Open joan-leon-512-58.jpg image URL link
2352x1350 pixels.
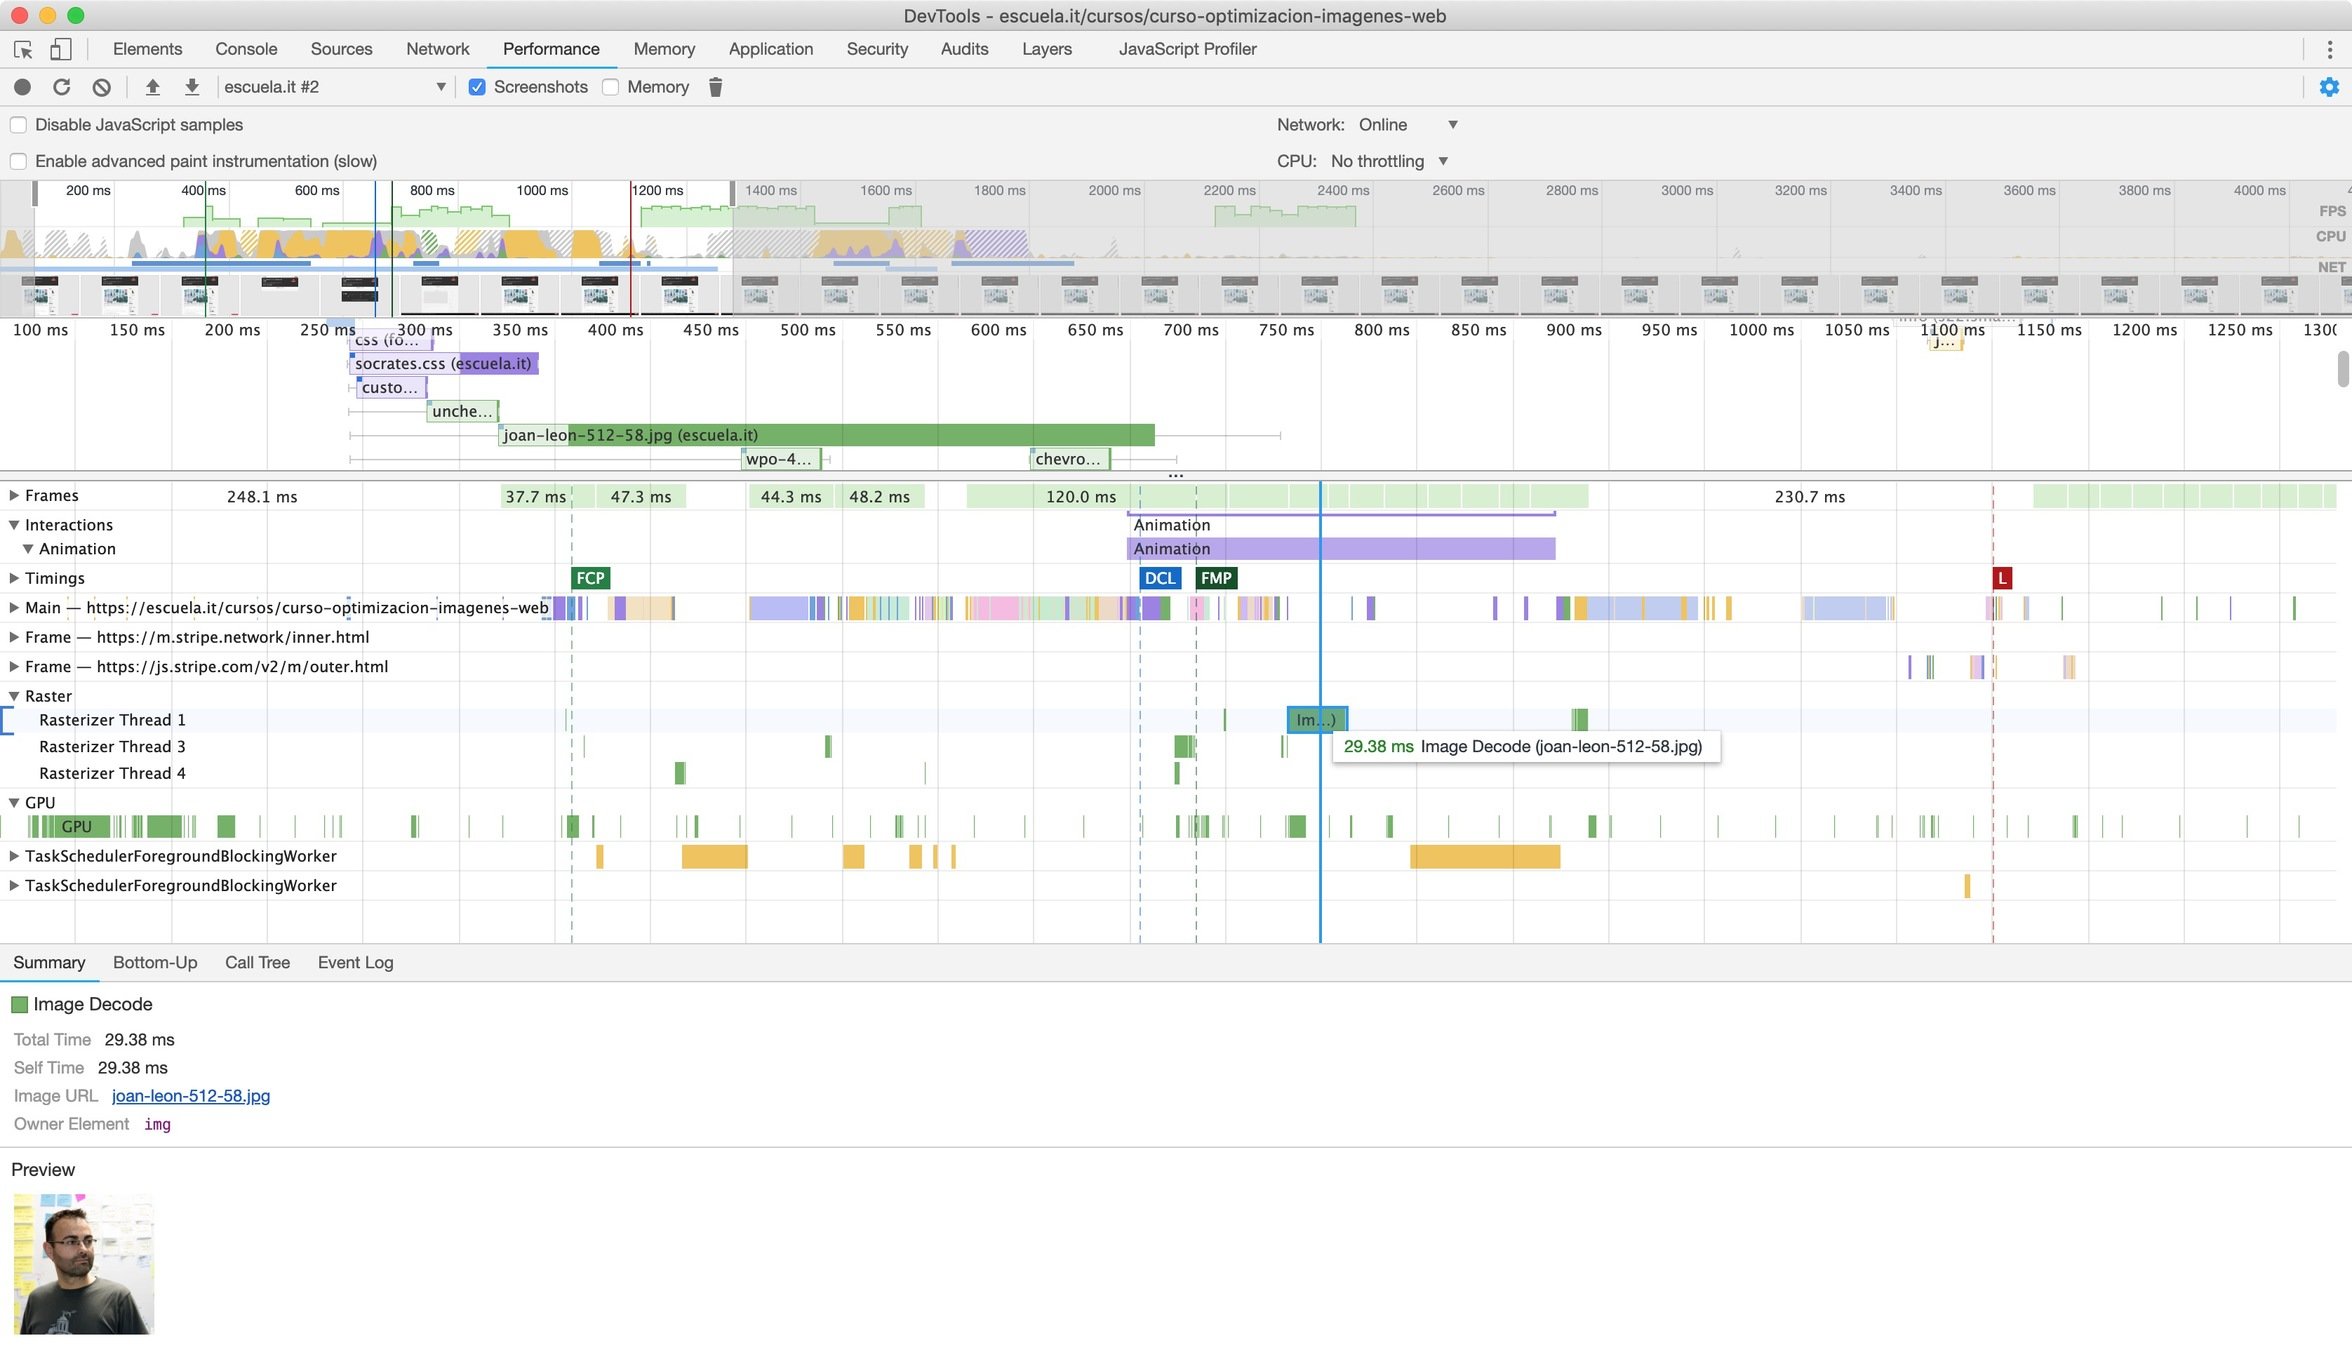click(190, 1095)
